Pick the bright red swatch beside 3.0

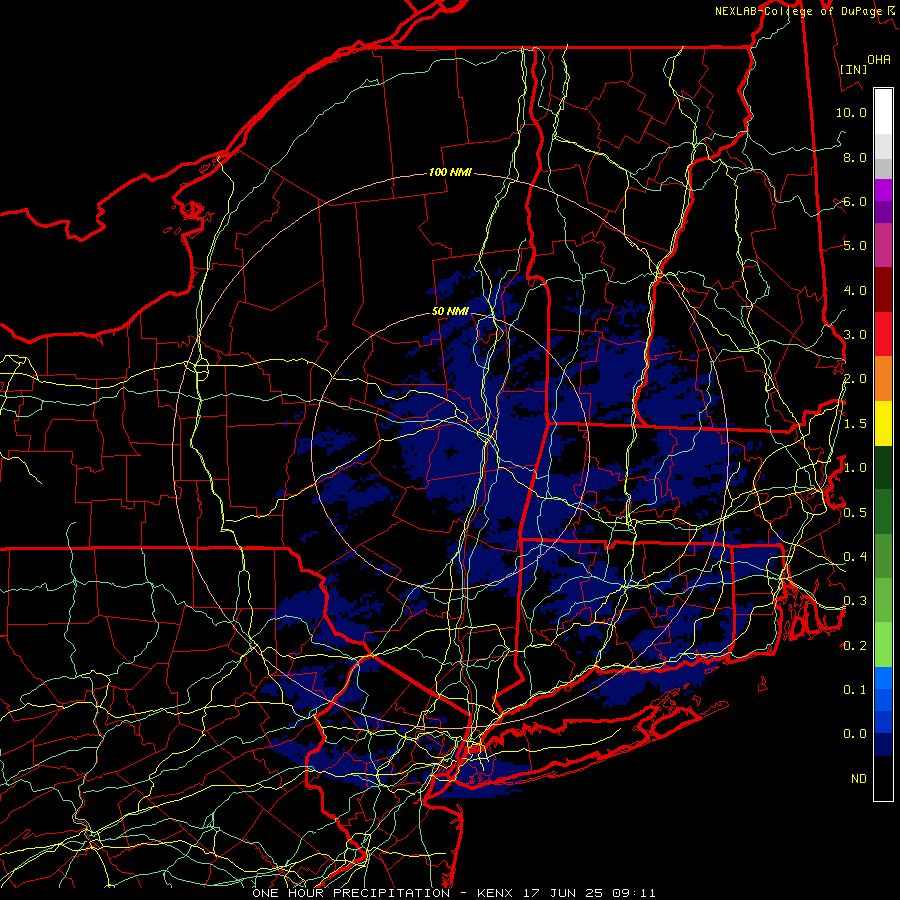(883, 334)
